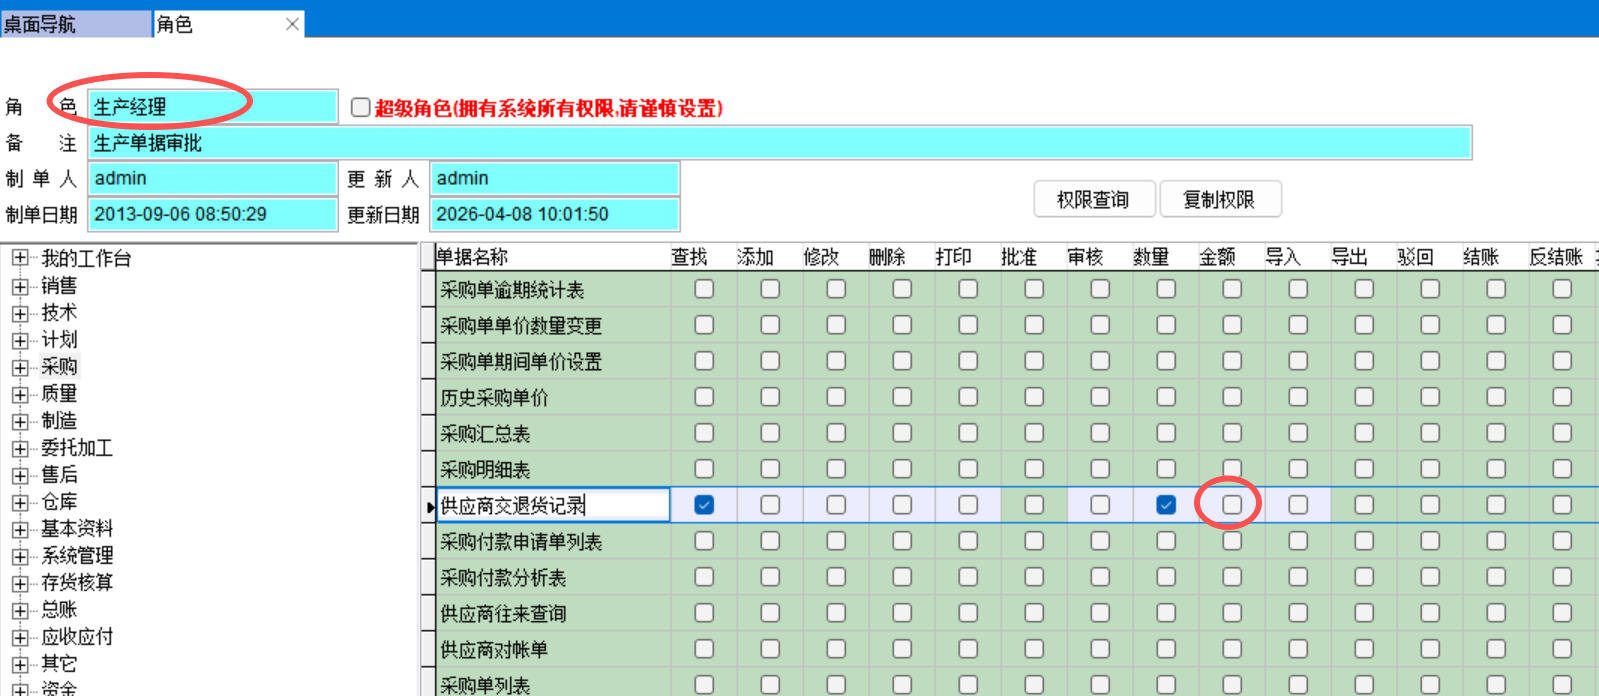
Task: Uncheck 数量 for 供应商交退货记录
Action: click(x=1166, y=505)
